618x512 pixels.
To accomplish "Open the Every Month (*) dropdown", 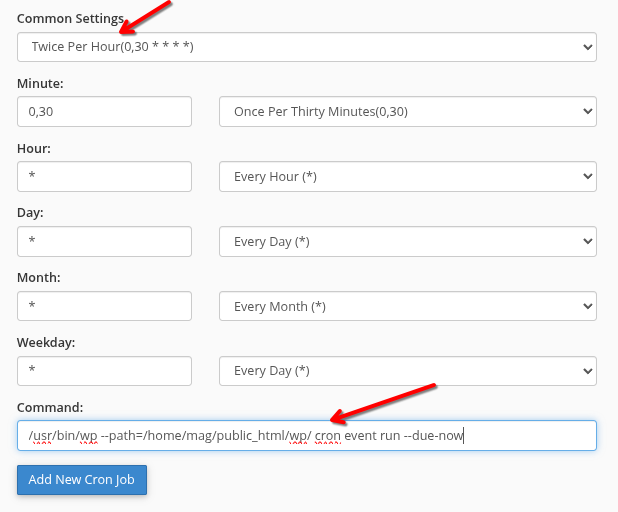I will pyautogui.click(x=408, y=306).
